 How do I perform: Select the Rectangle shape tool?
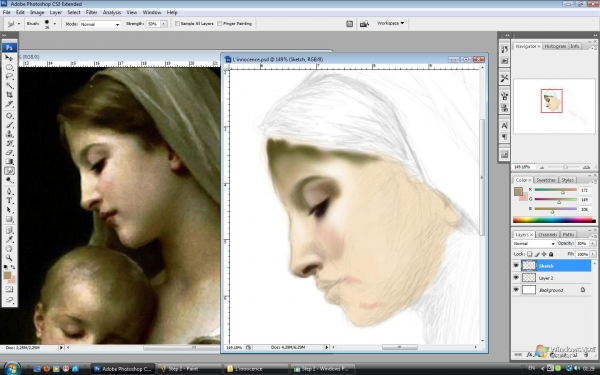tap(9, 219)
